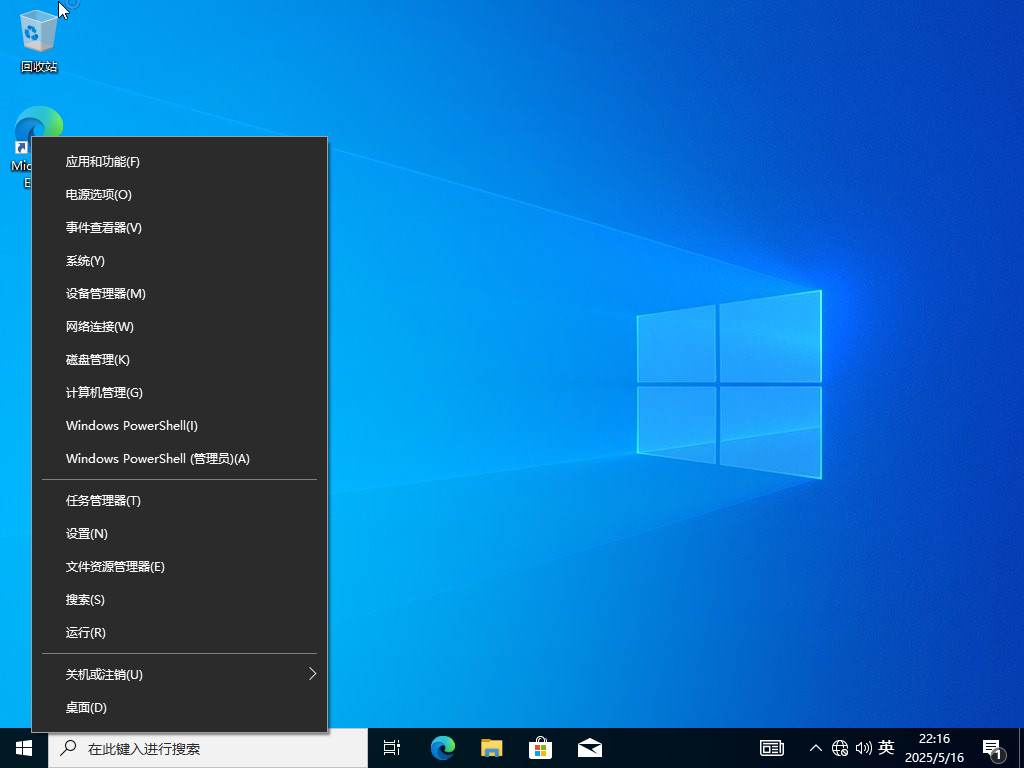This screenshot has height=768, width=1024.
Task: Open 任务管理器(T)
Action: (180, 500)
